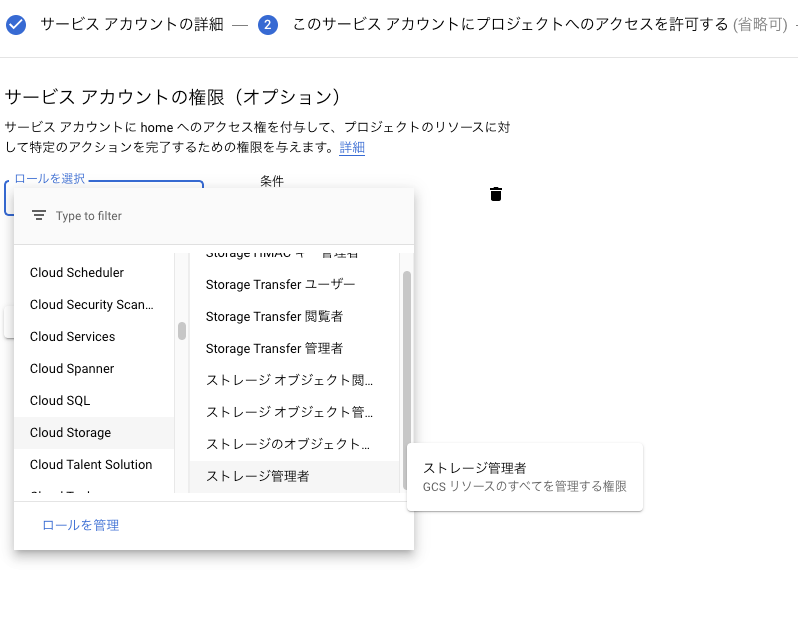Select Storage Transfer ユーザー role

280,285
